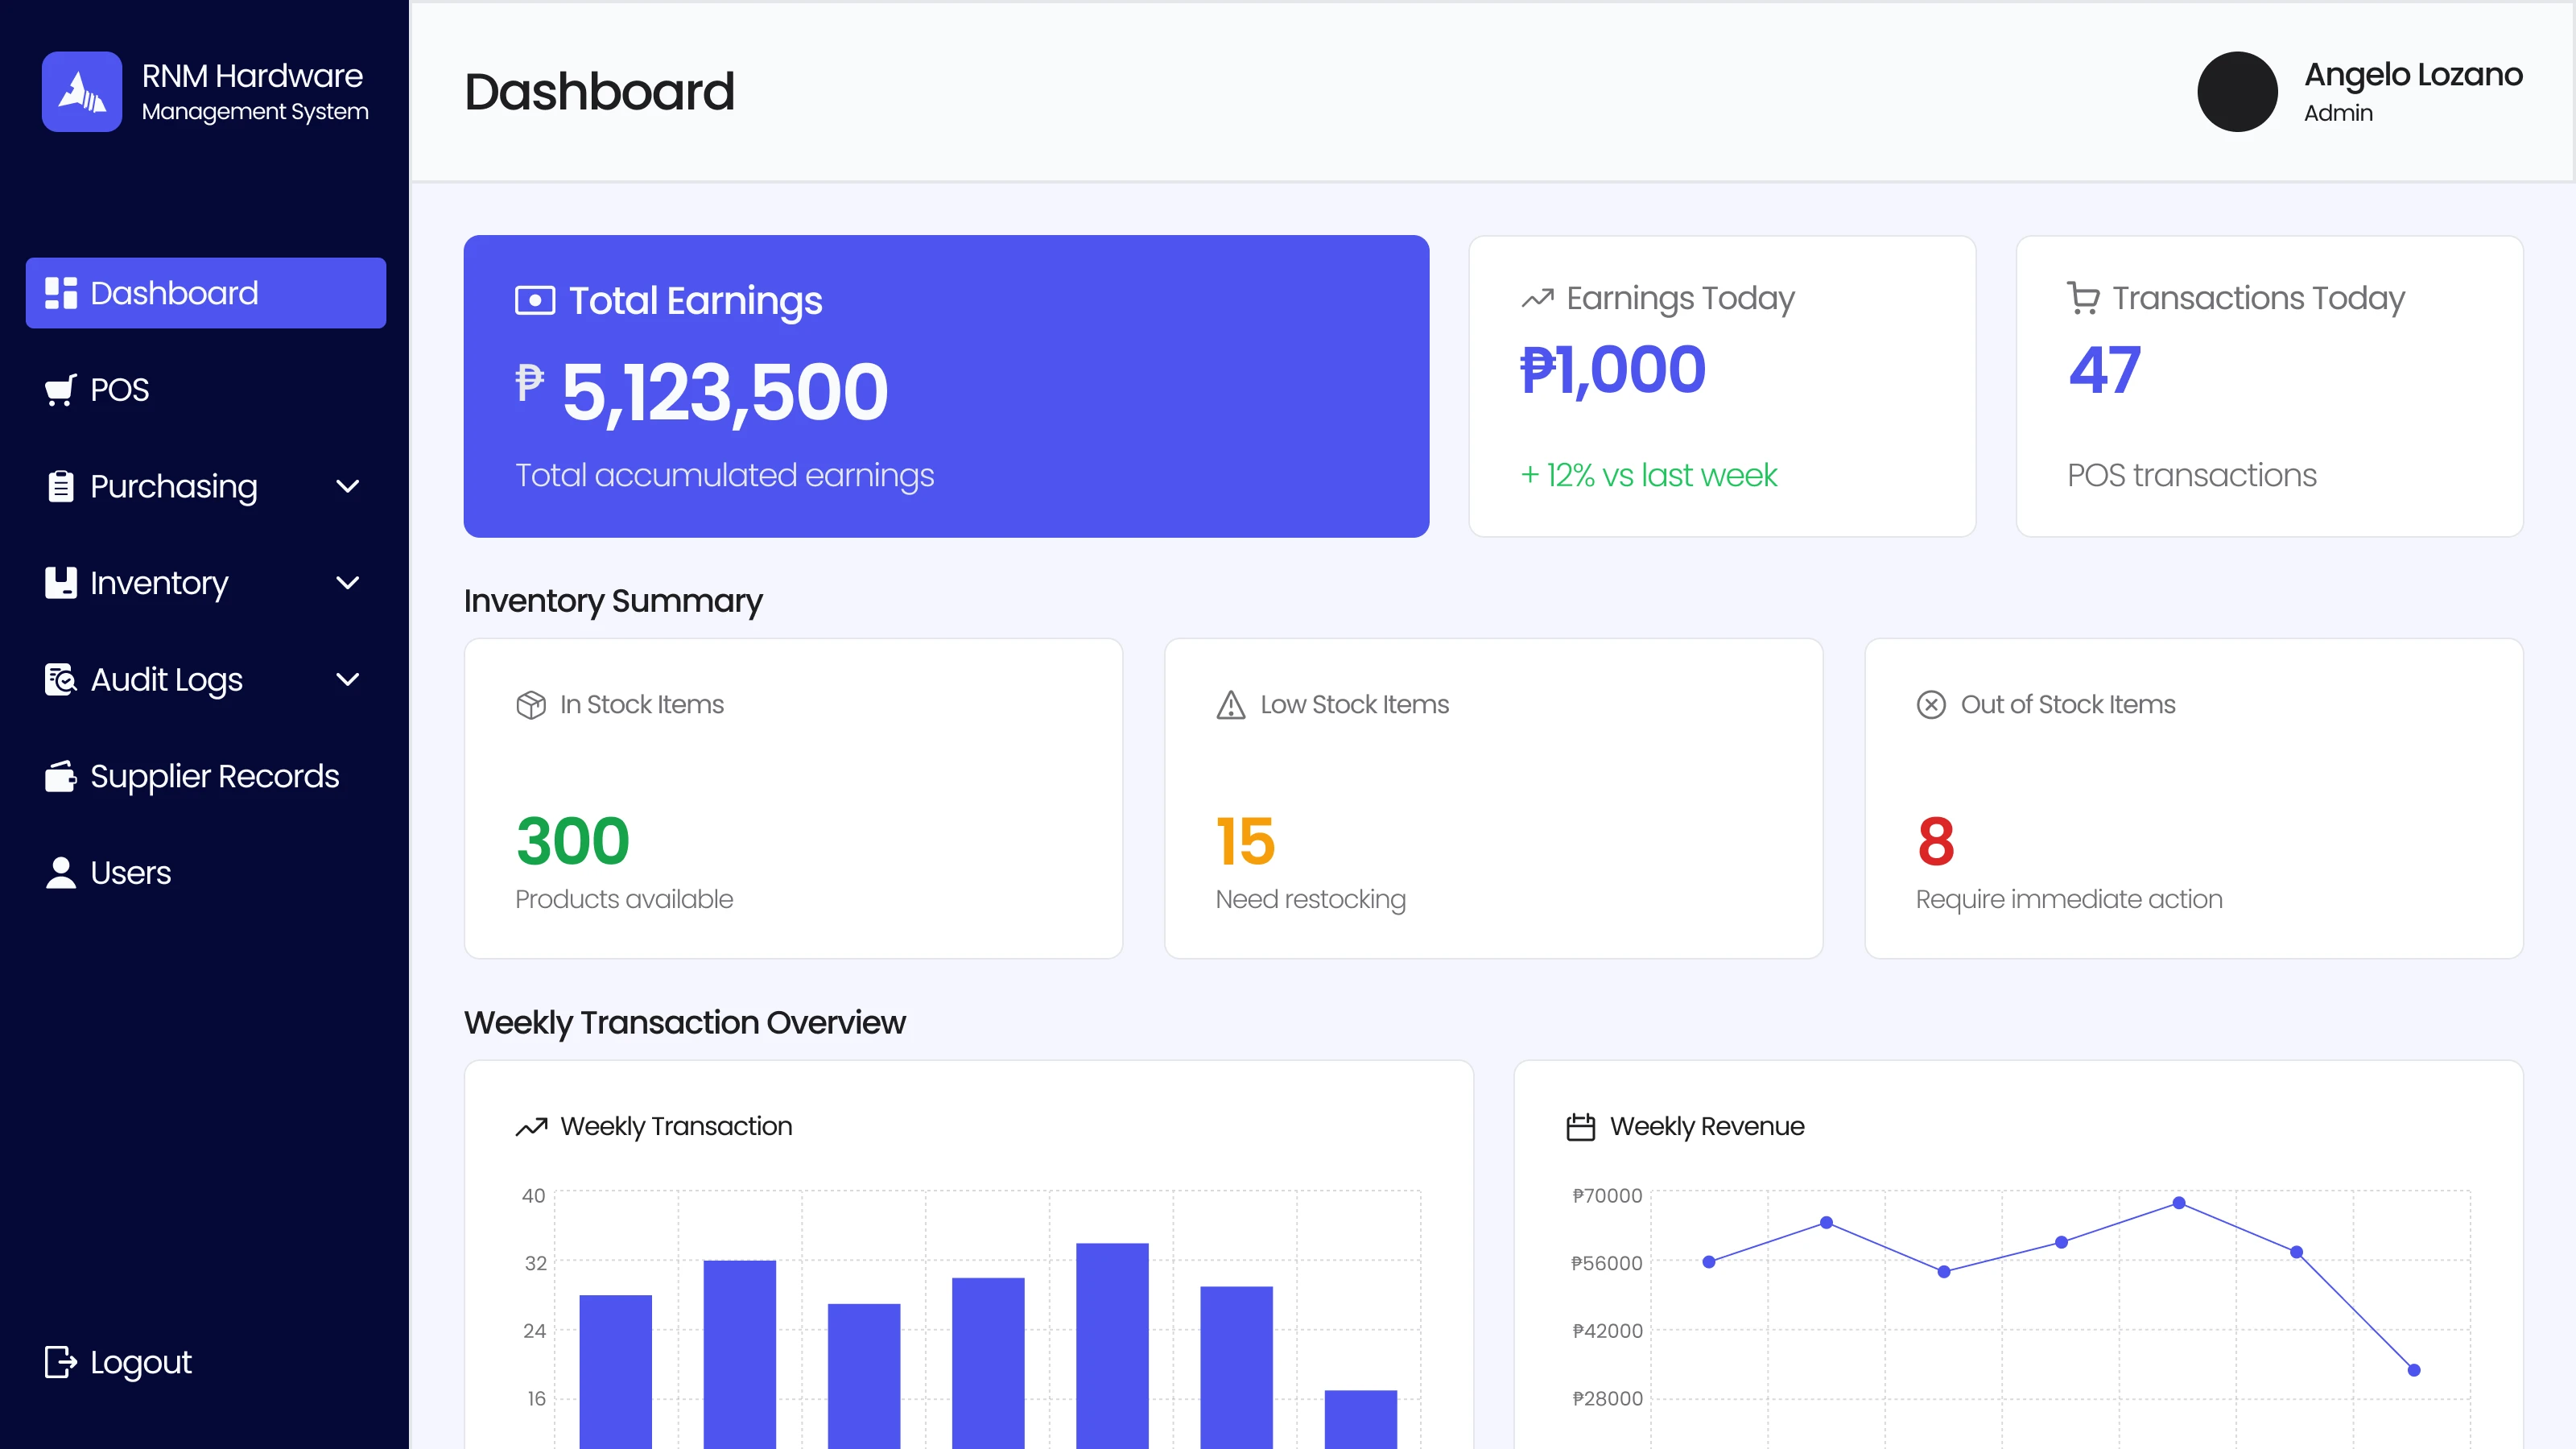Click the Out of Stock circle-x icon
This screenshot has width=2576, height=1449.
pyautogui.click(x=1931, y=705)
